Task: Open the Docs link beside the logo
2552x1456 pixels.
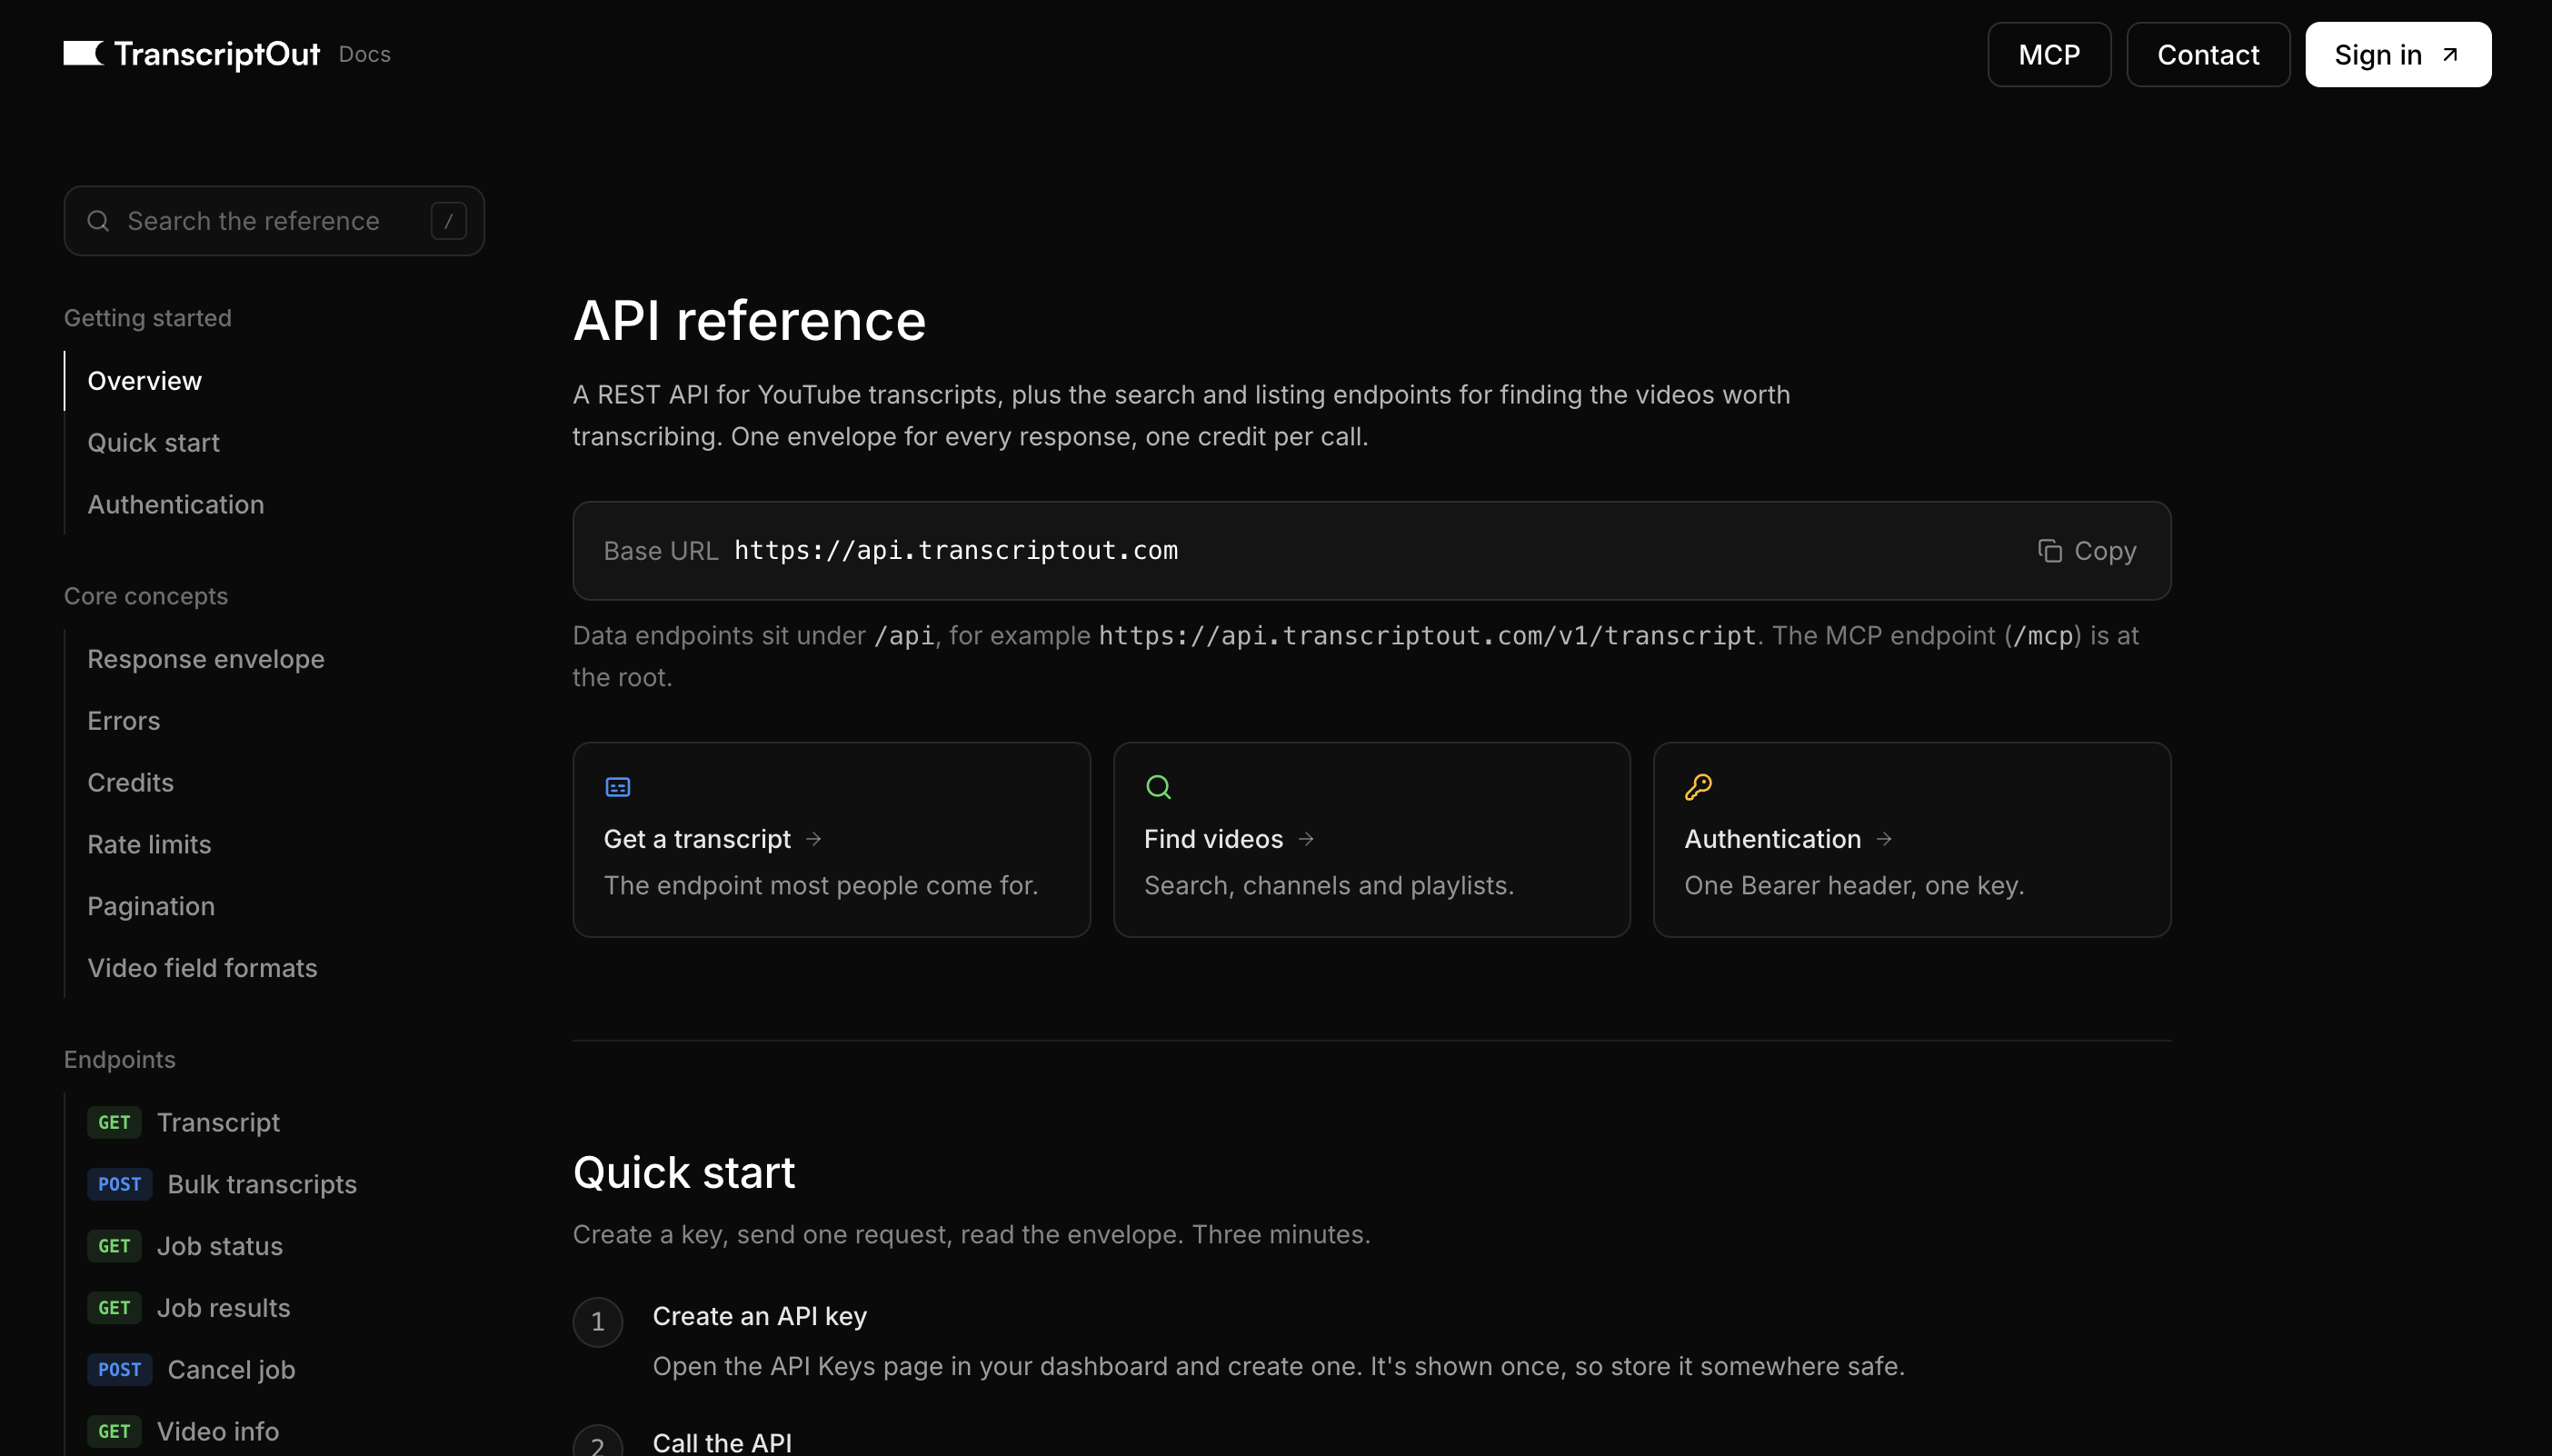Action: click(x=364, y=54)
